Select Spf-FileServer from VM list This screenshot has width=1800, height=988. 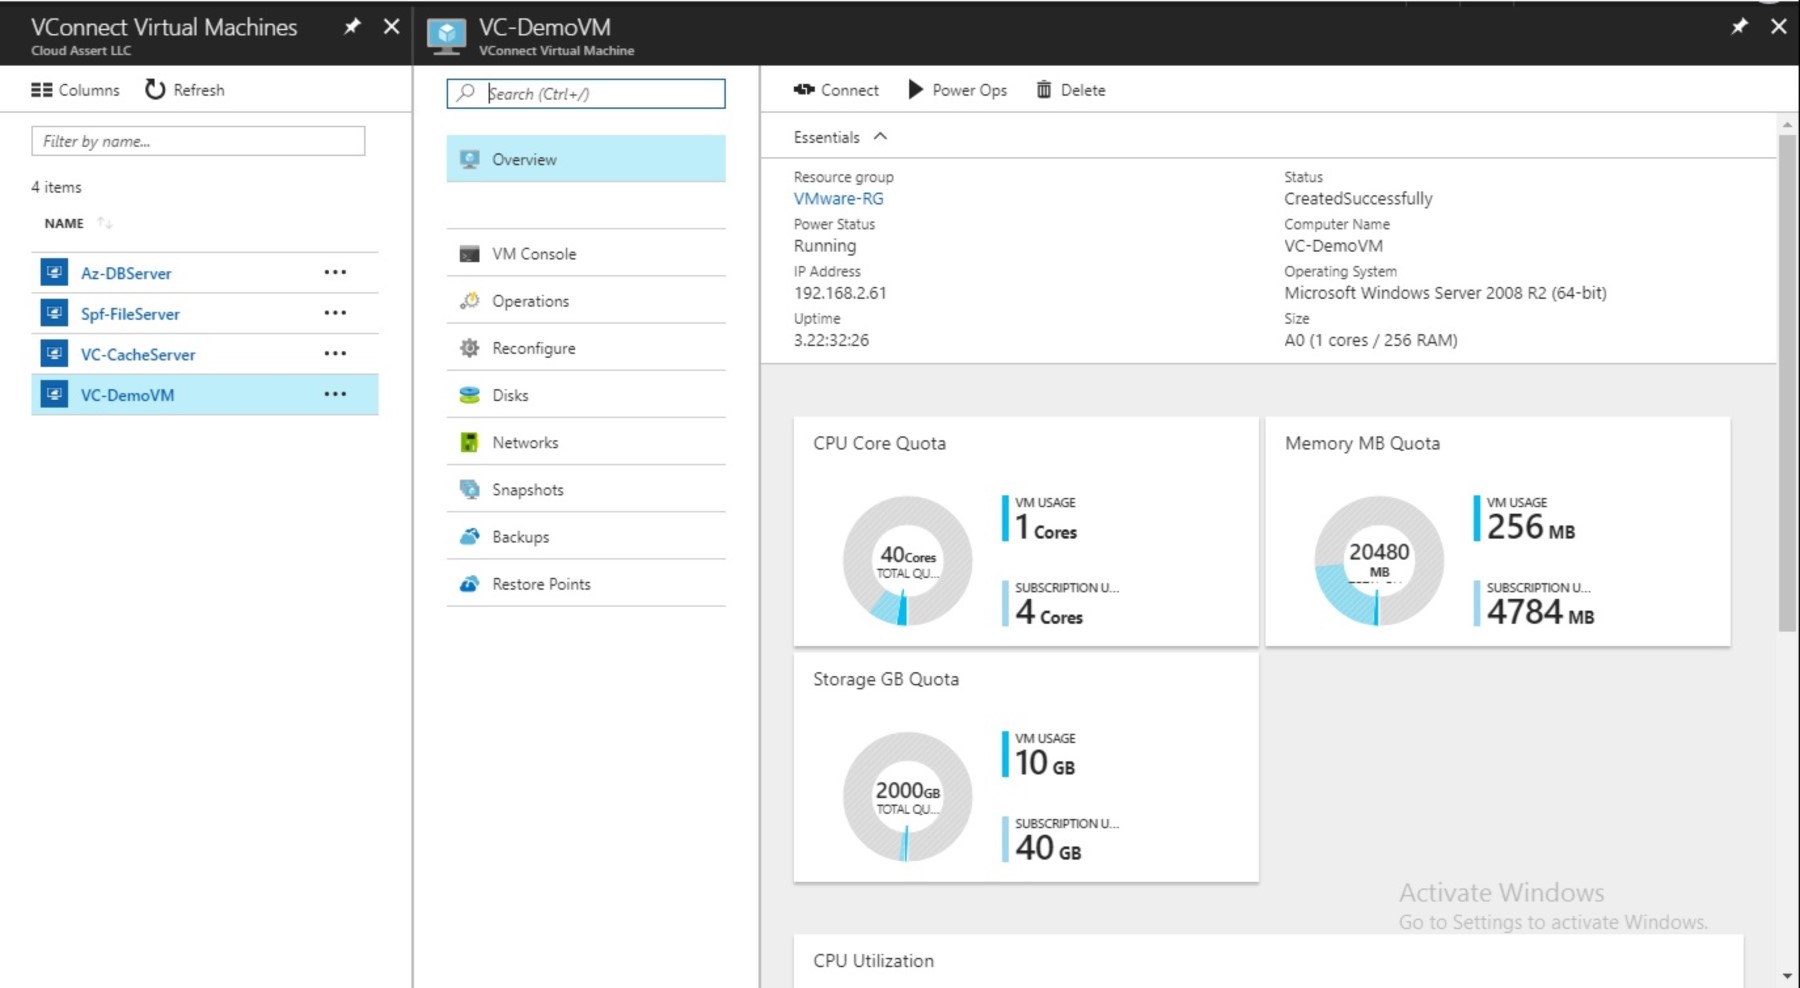coord(130,314)
